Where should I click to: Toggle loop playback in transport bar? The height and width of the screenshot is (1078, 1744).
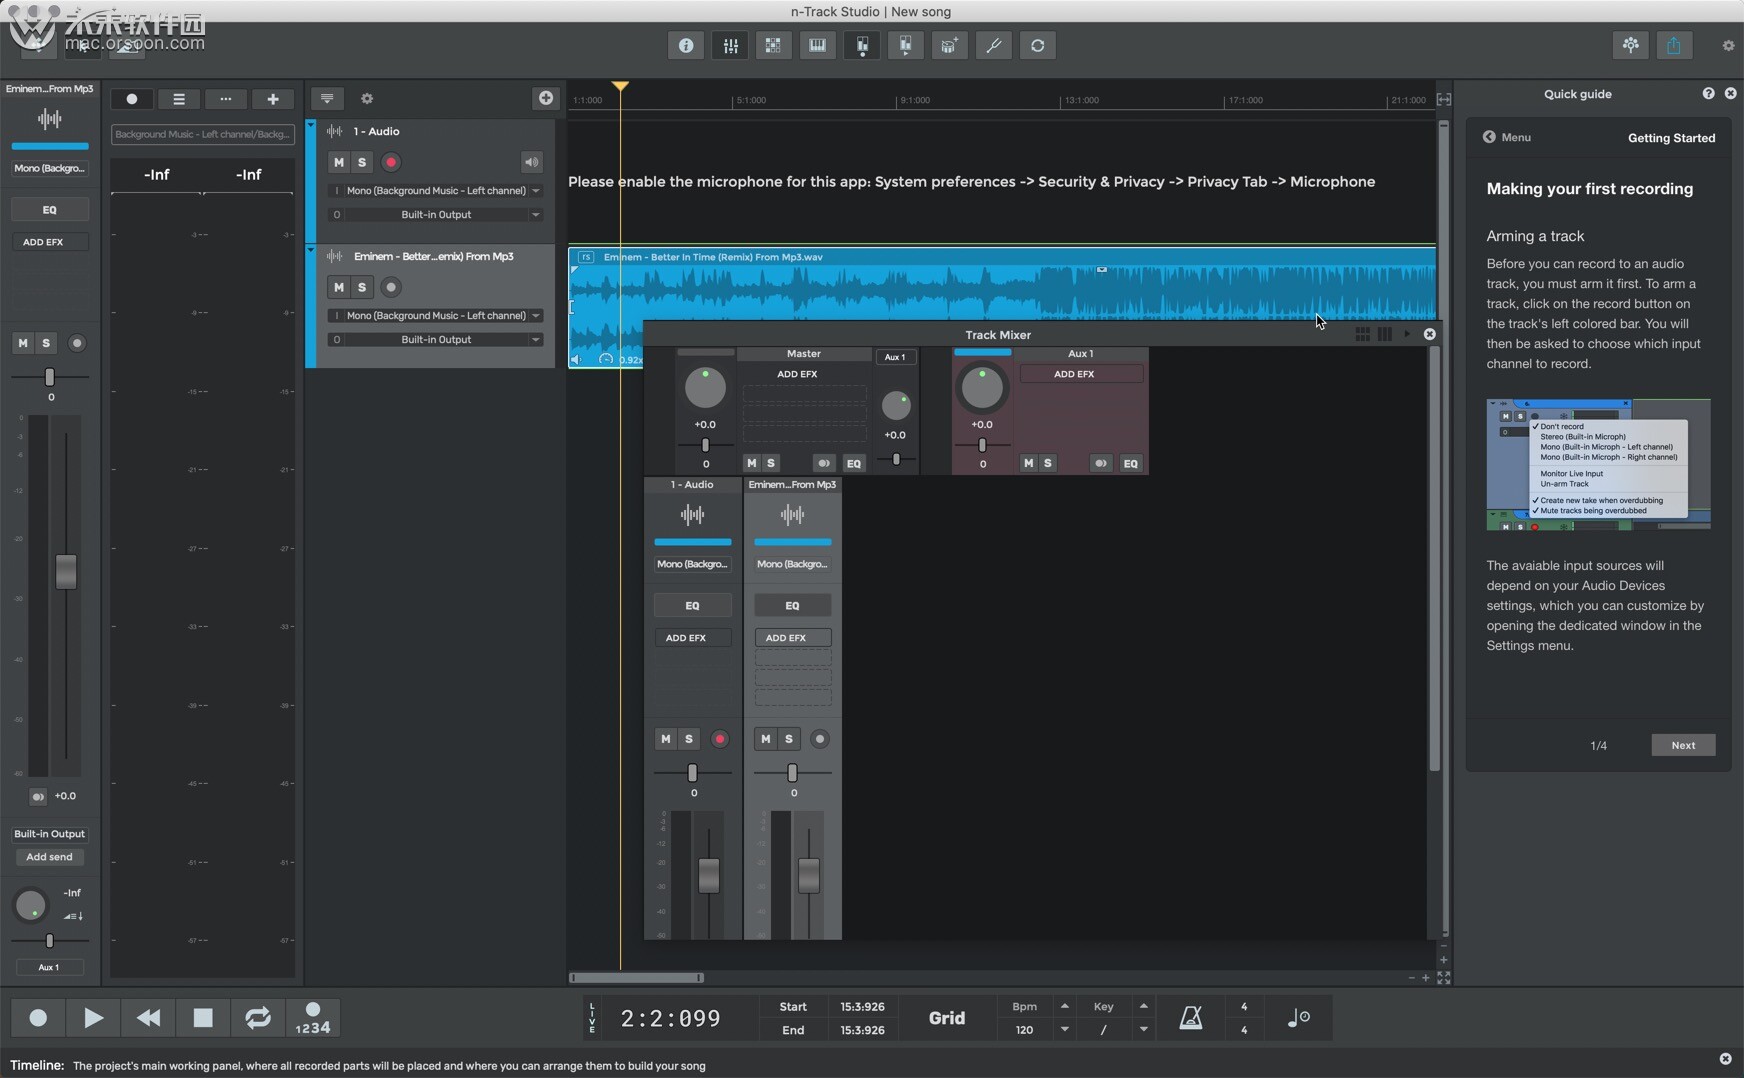click(x=258, y=1018)
